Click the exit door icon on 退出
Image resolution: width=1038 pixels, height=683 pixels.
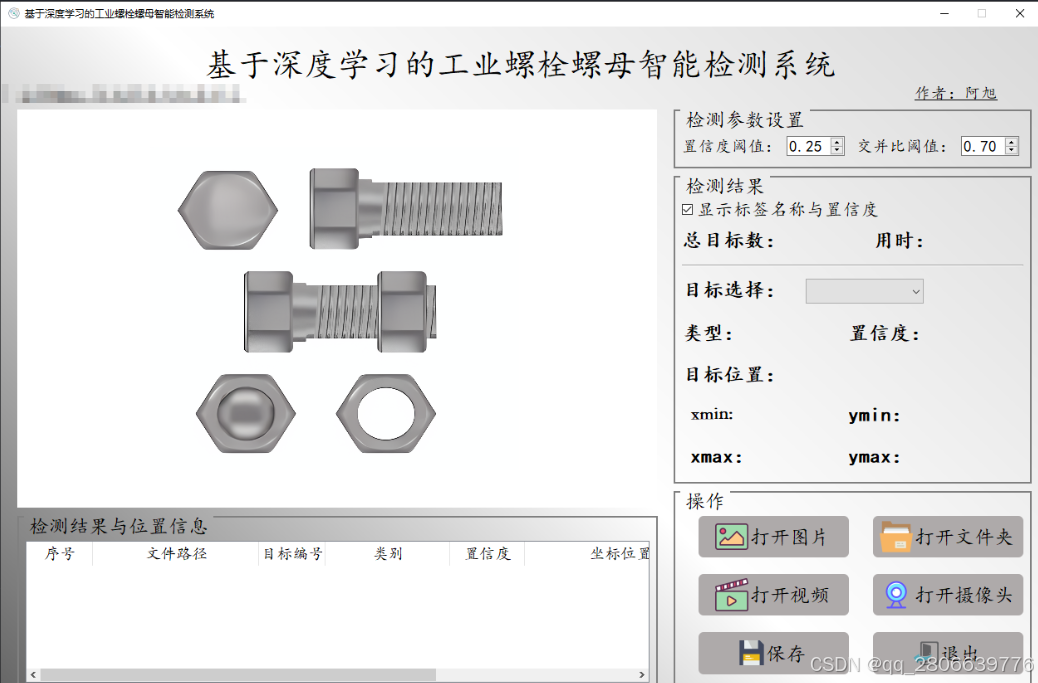click(929, 652)
